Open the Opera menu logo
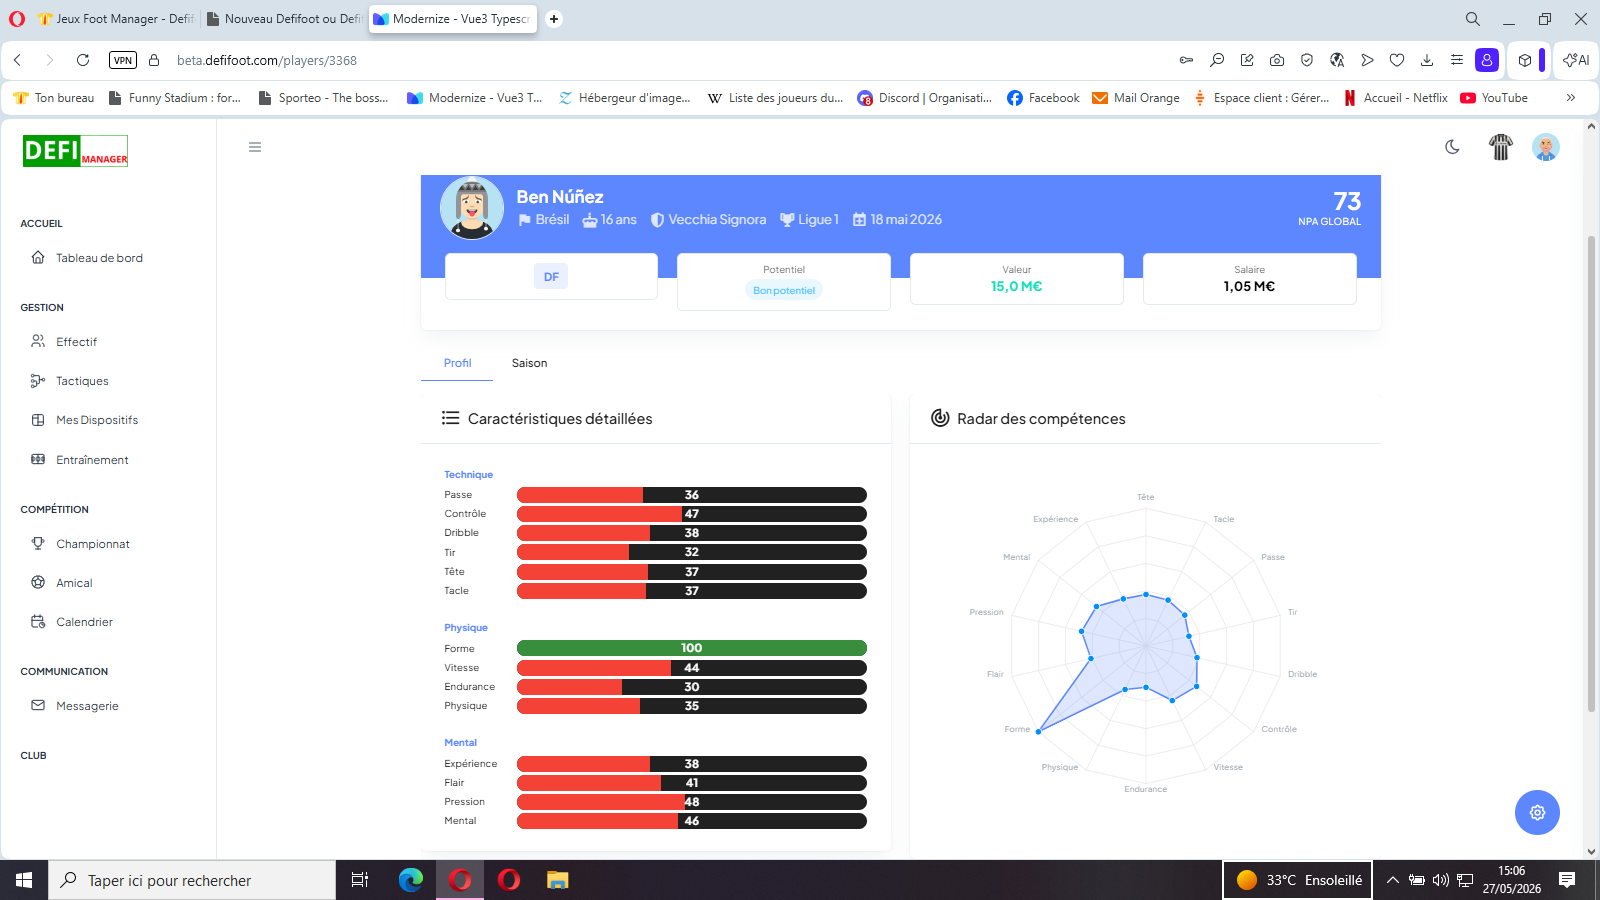Image resolution: width=1600 pixels, height=900 pixels. click(x=17, y=19)
